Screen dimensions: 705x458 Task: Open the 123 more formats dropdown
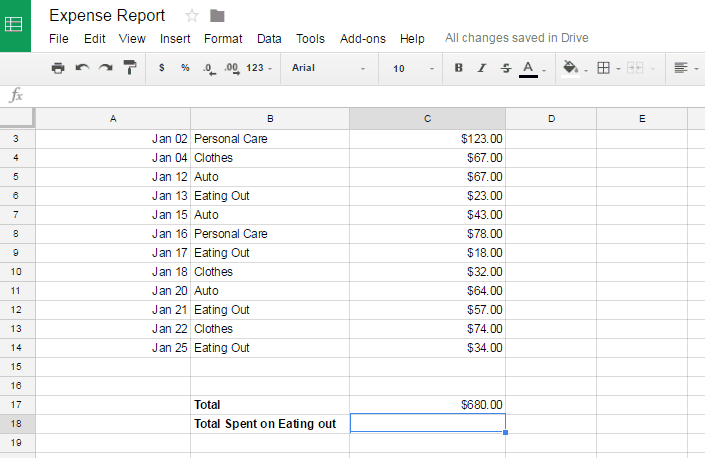[x=259, y=68]
